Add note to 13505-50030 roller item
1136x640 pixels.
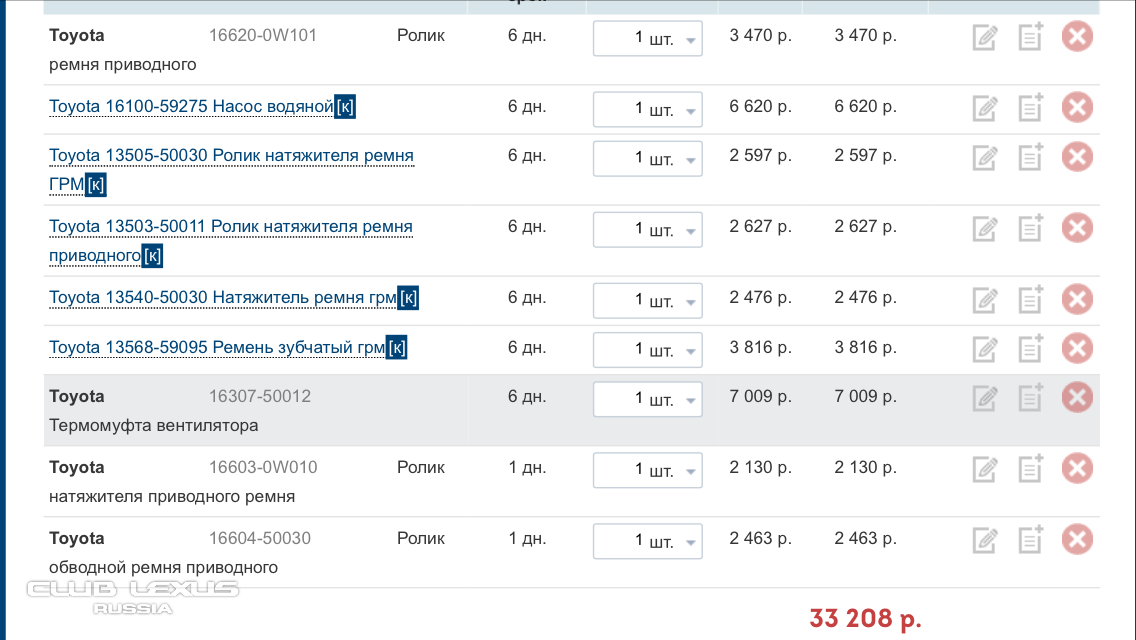tap(1030, 157)
